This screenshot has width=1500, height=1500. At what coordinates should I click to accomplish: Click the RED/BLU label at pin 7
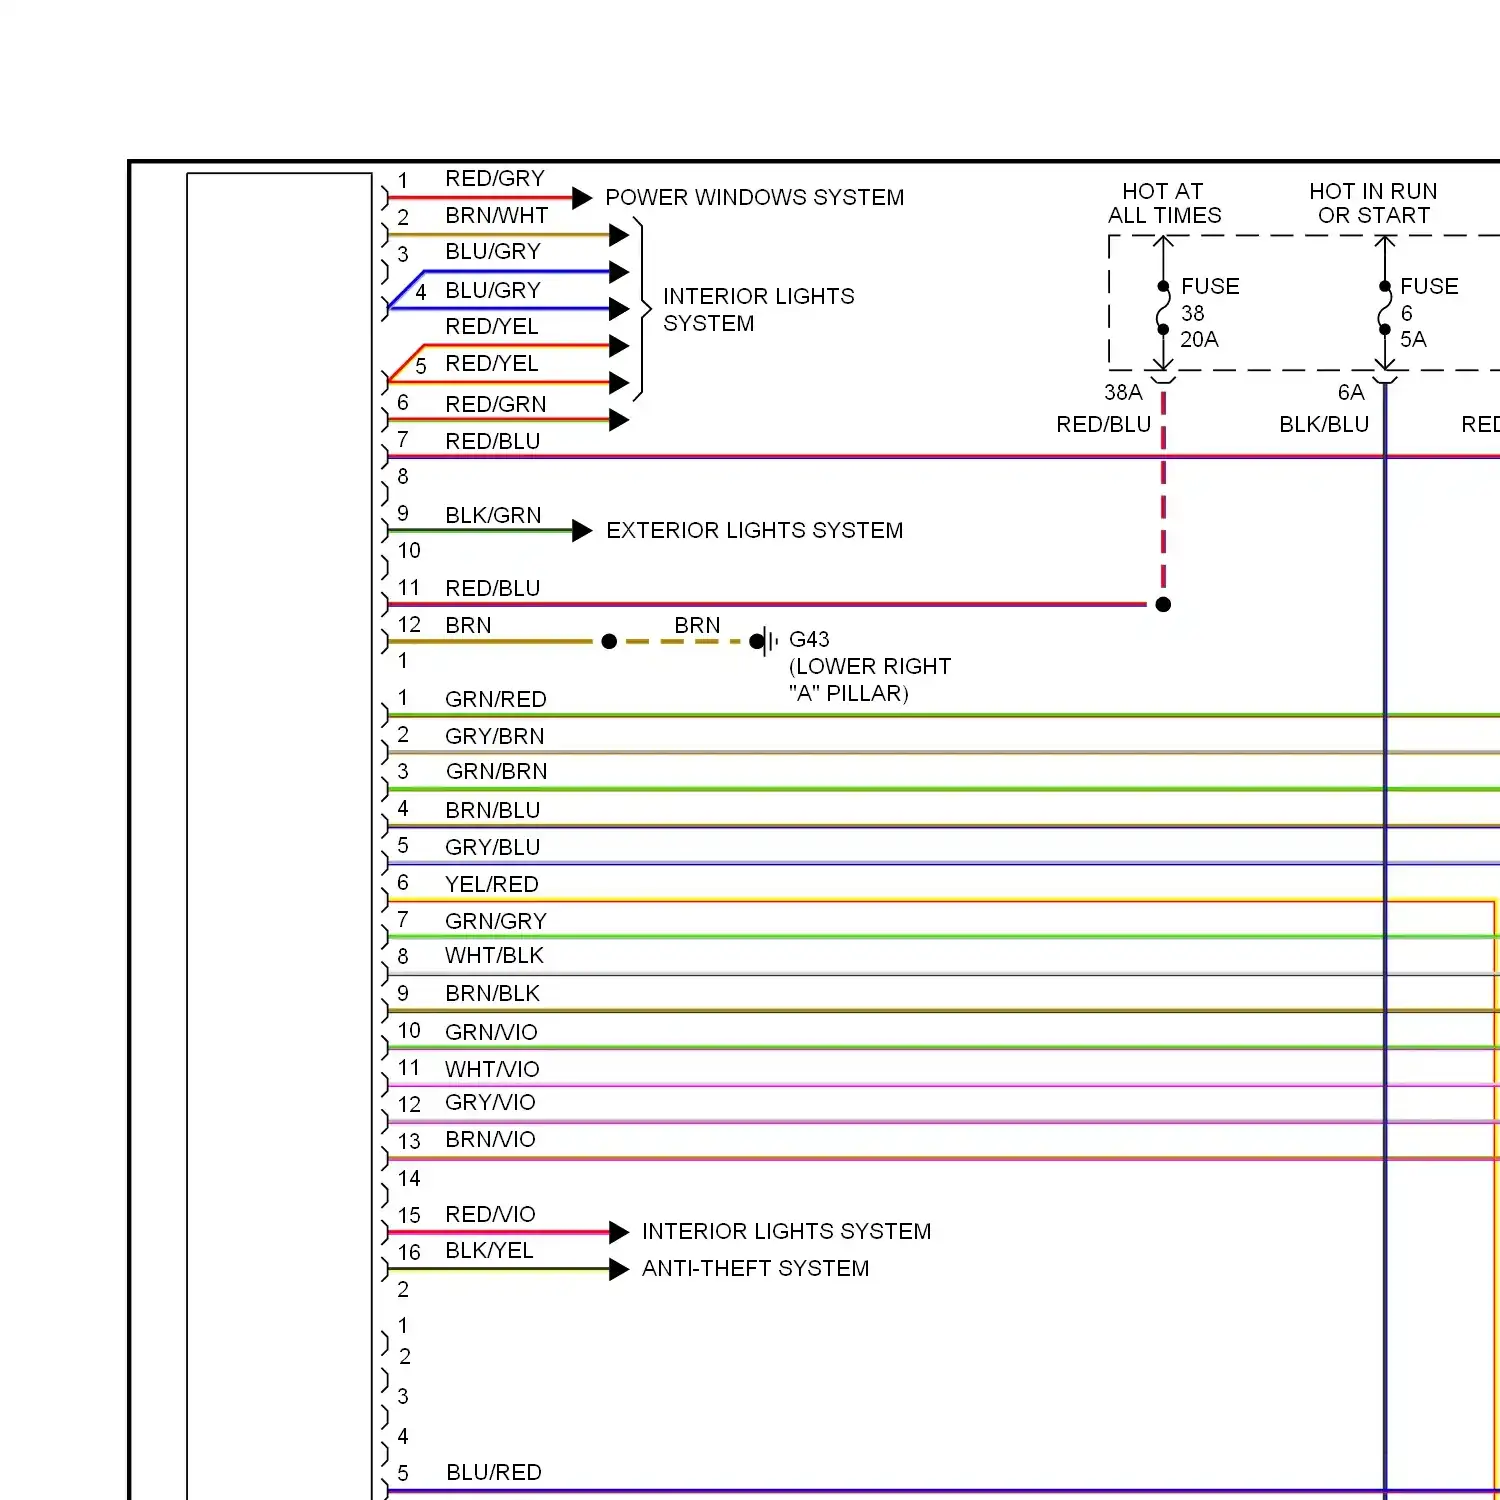493,441
